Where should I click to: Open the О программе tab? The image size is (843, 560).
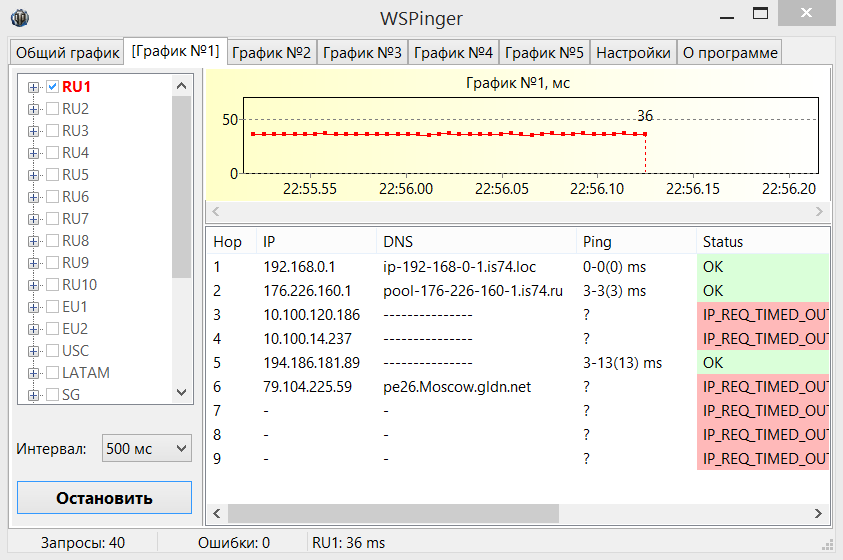tap(728, 52)
